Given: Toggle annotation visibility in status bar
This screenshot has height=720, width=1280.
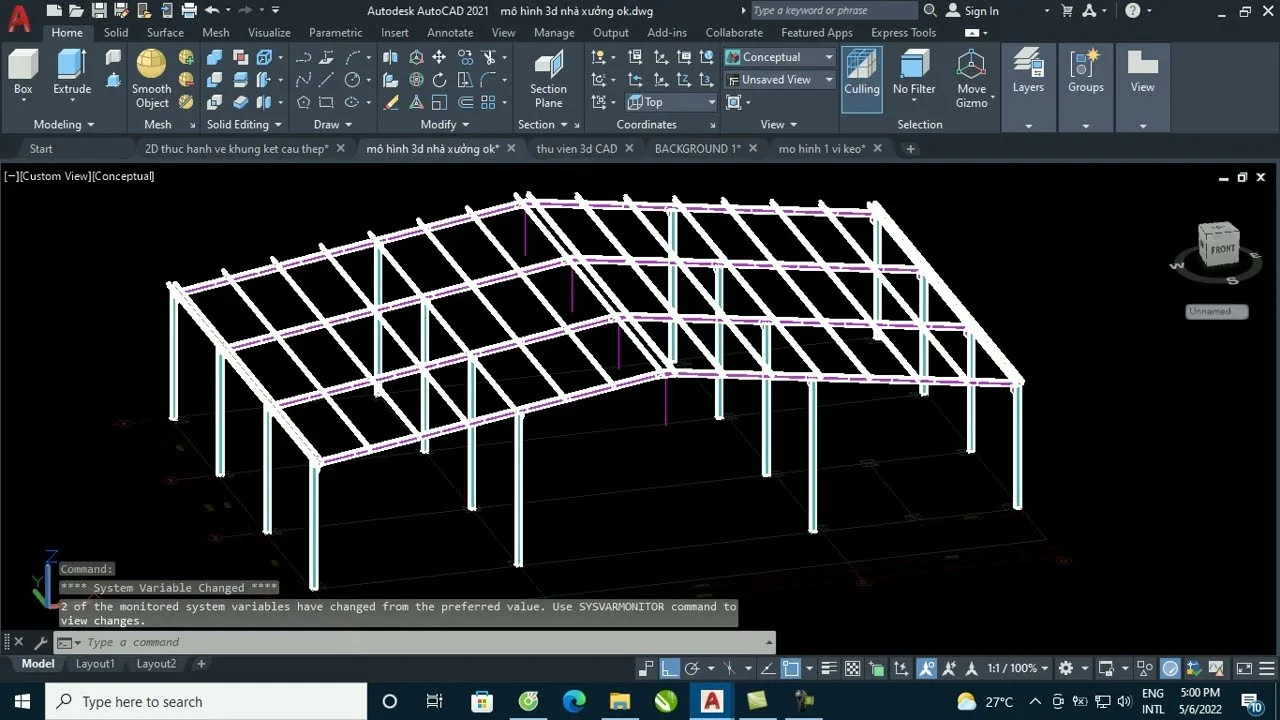Looking at the screenshot, I should pyautogui.click(x=926, y=668).
